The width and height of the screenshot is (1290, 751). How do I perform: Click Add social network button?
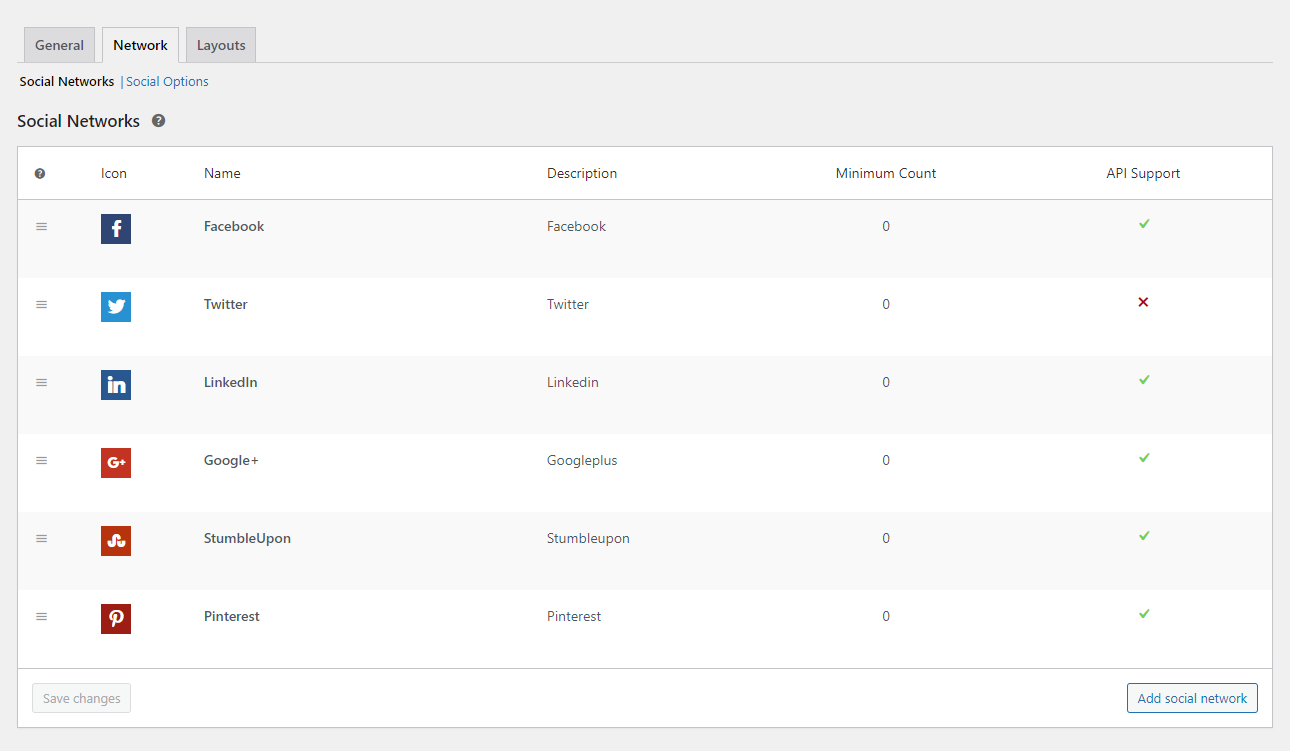(1192, 698)
